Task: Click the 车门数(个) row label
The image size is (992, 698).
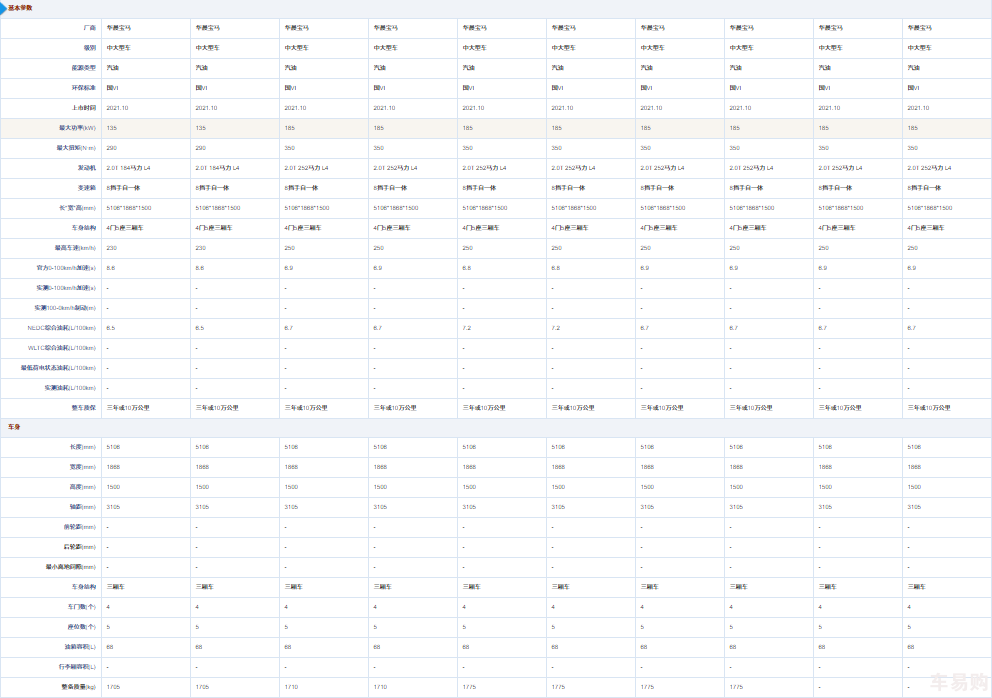Action: click(82, 608)
